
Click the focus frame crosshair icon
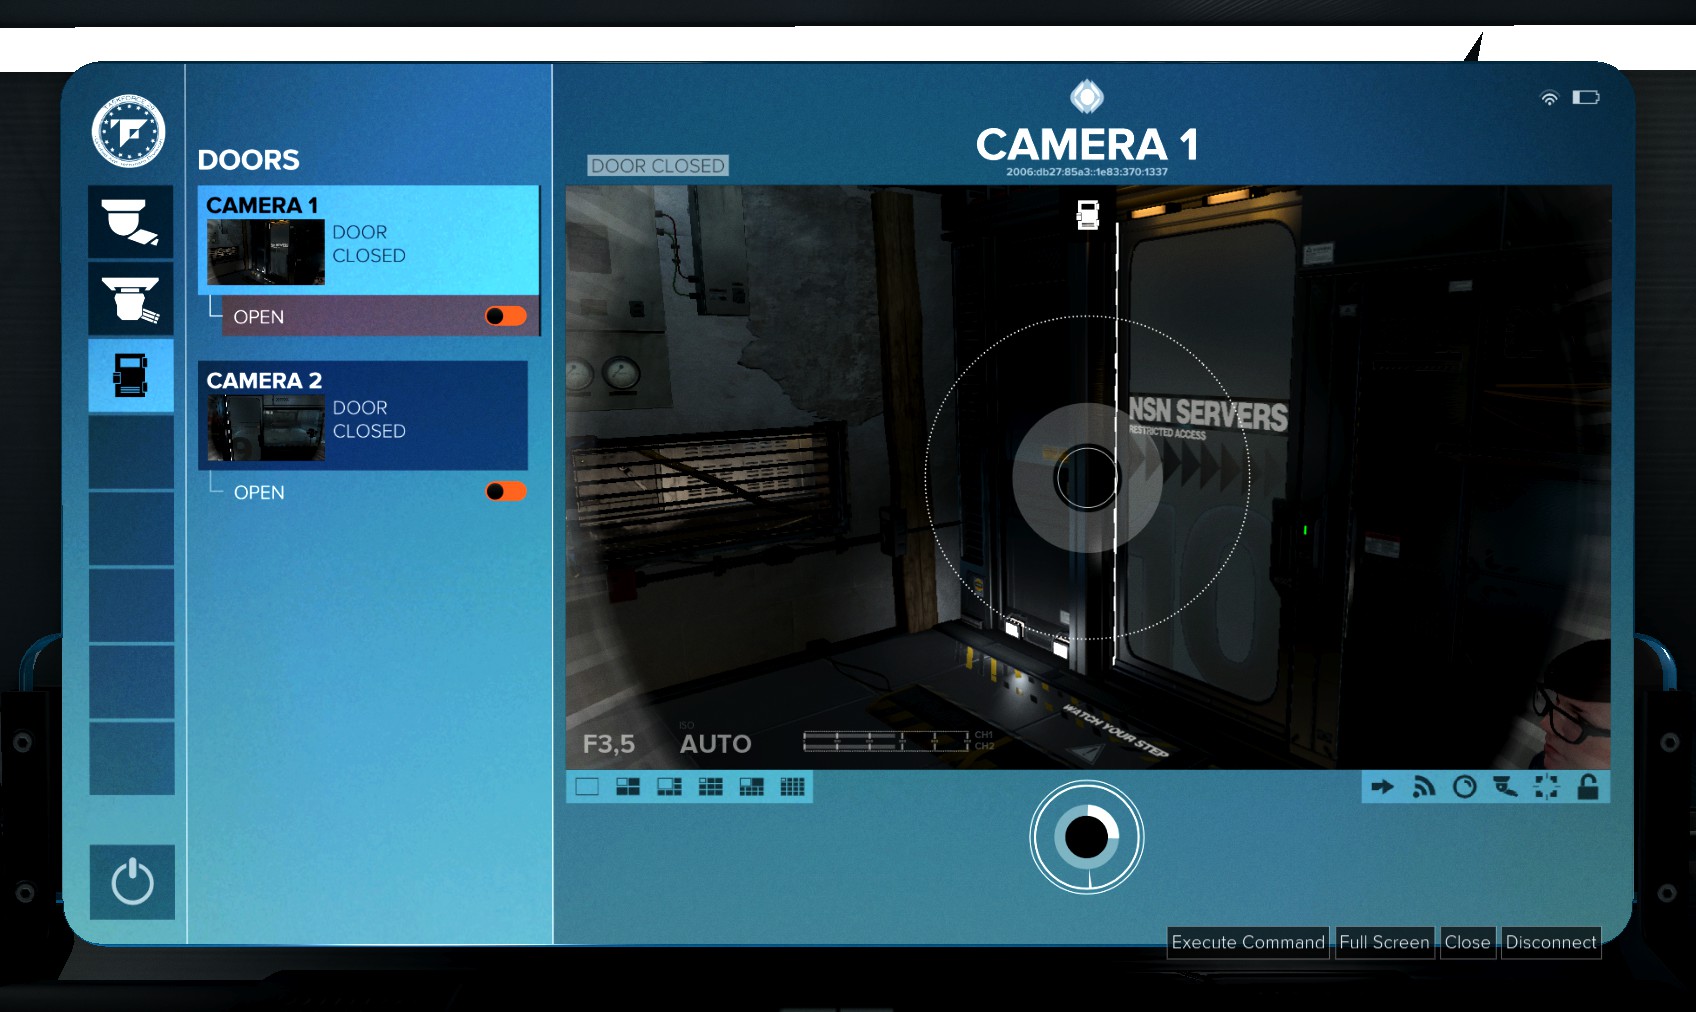tap(1546, 787)
